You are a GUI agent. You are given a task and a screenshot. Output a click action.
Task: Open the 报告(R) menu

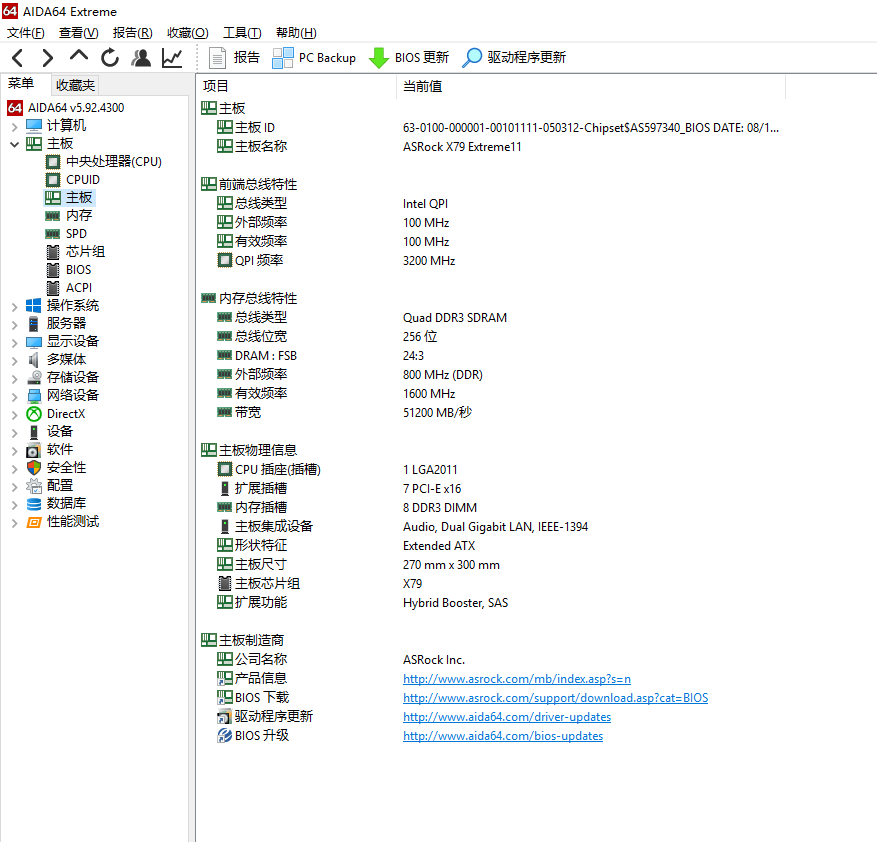coord(133,33)
